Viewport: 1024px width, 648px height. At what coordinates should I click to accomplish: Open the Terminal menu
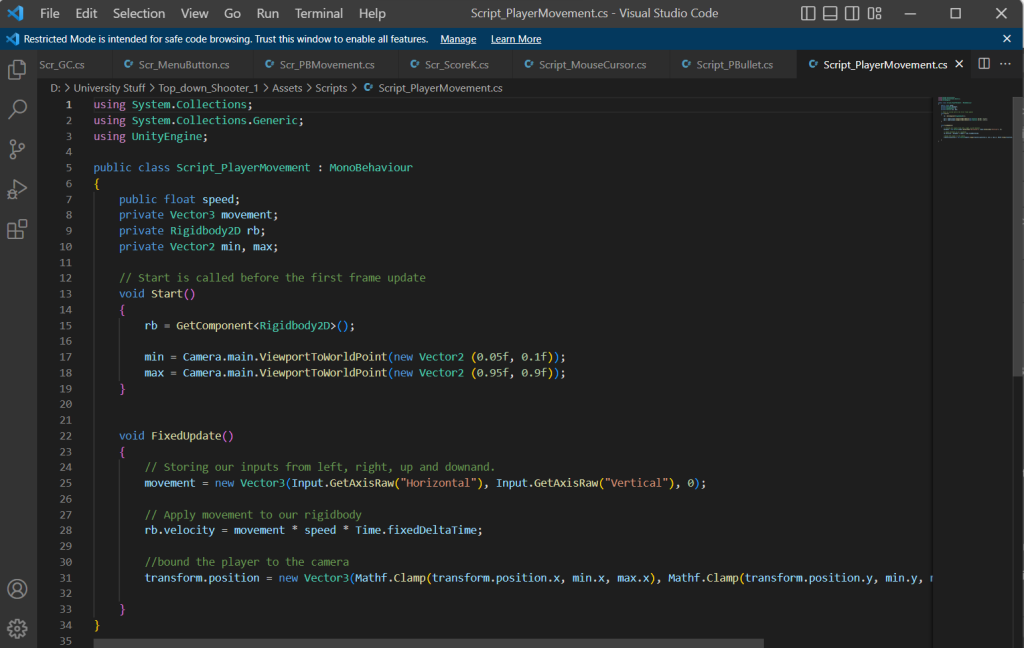click(319, 14)
